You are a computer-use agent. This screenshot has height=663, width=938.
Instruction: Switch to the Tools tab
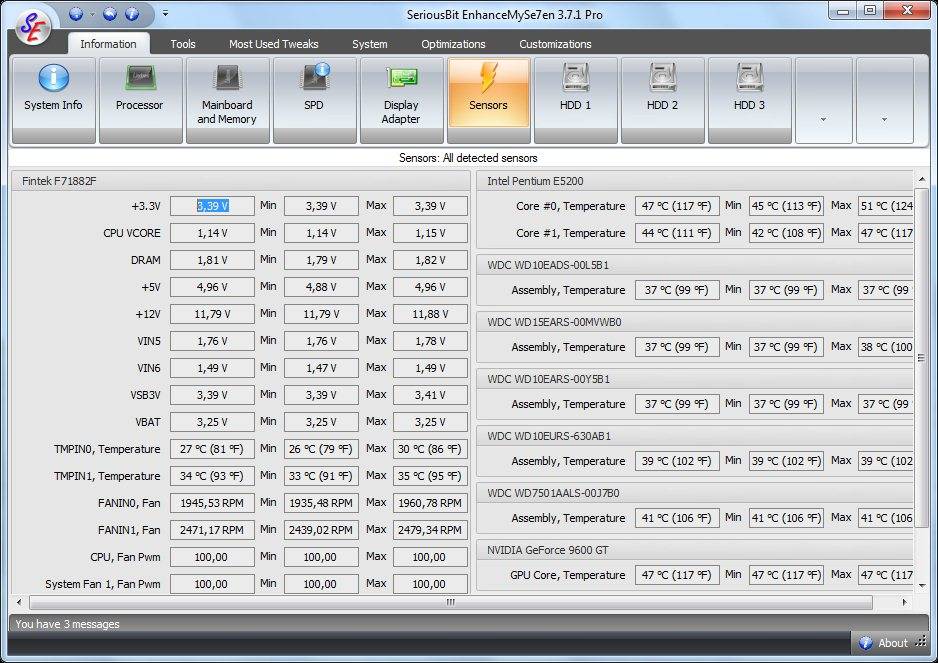182,44
